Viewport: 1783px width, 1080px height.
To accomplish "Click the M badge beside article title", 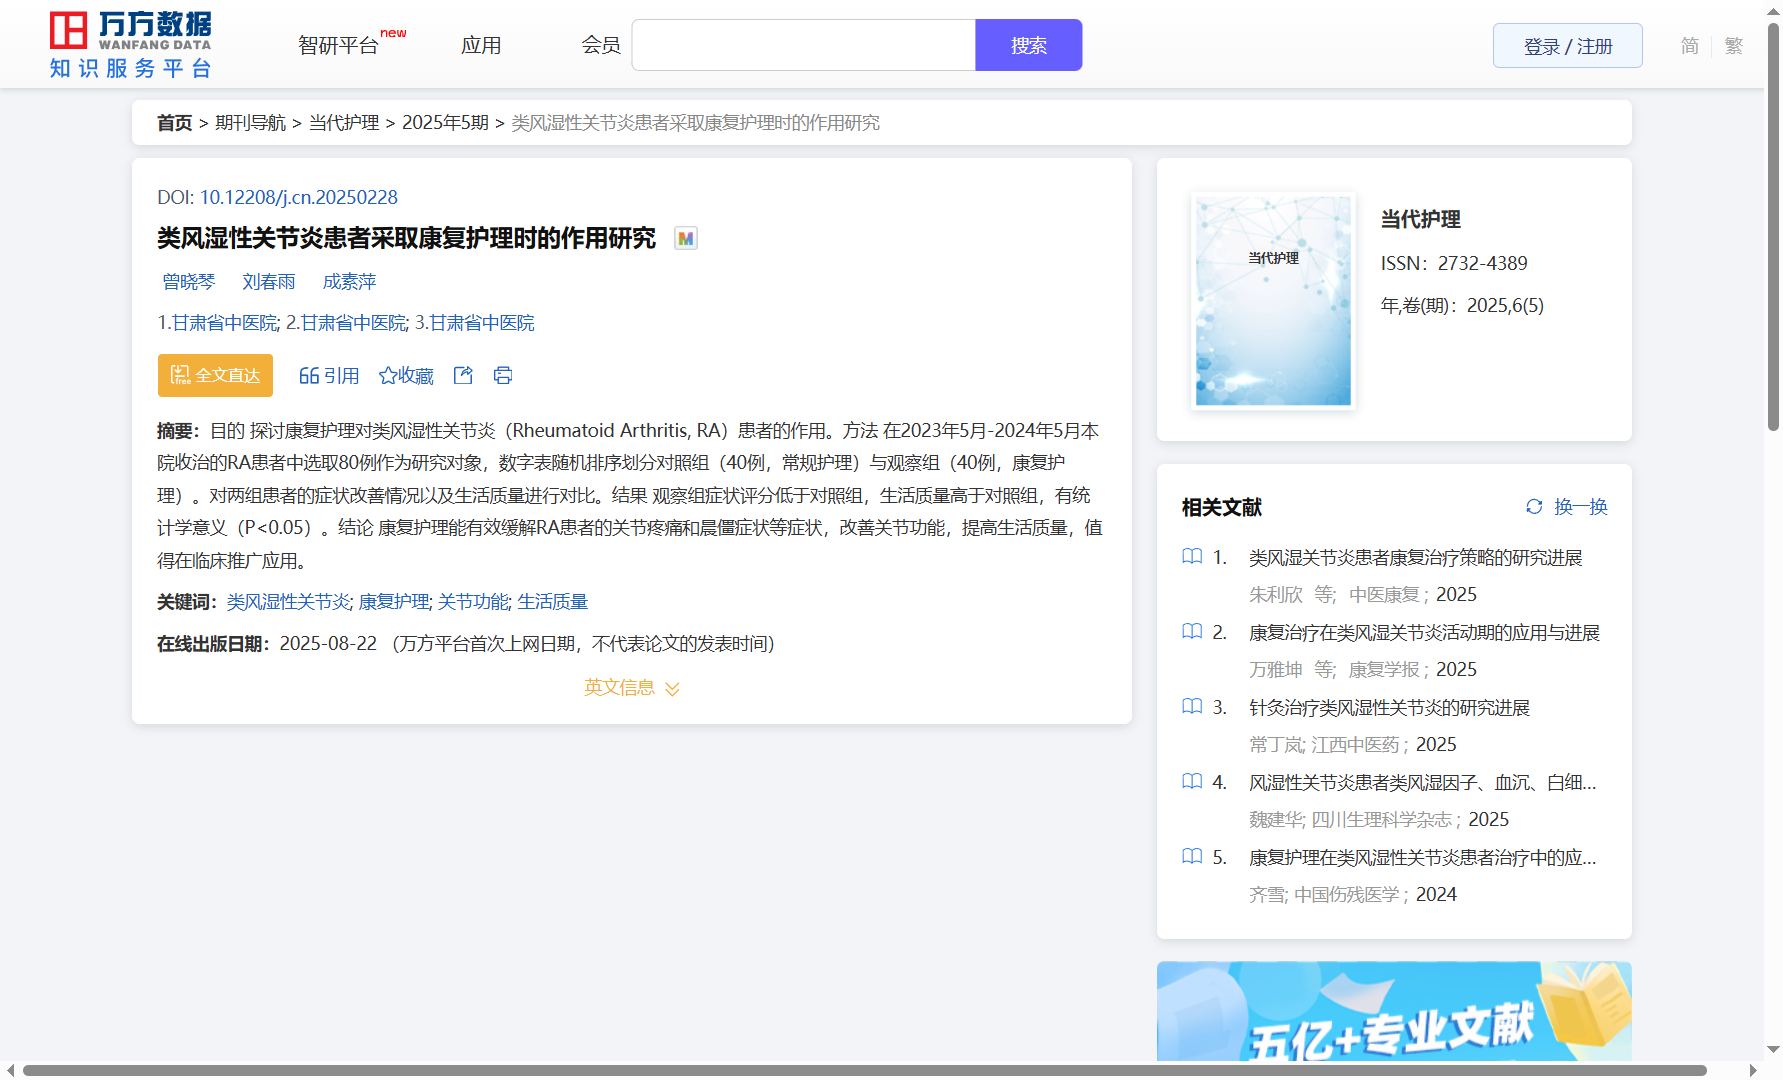I will [x=685, y=238].
